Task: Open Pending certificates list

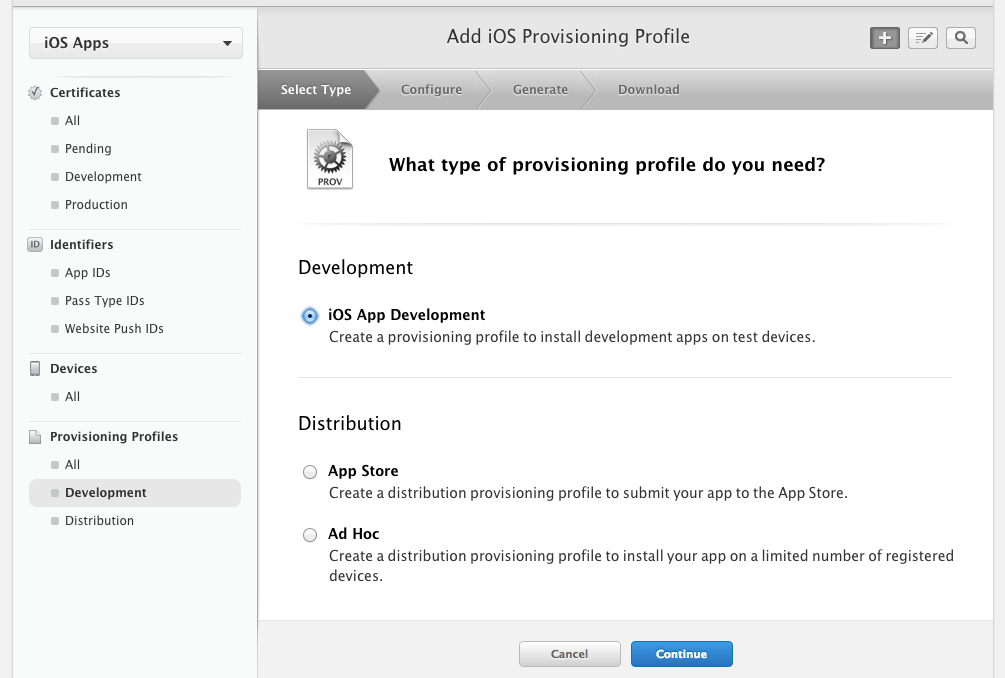Action: click(88, 149)
